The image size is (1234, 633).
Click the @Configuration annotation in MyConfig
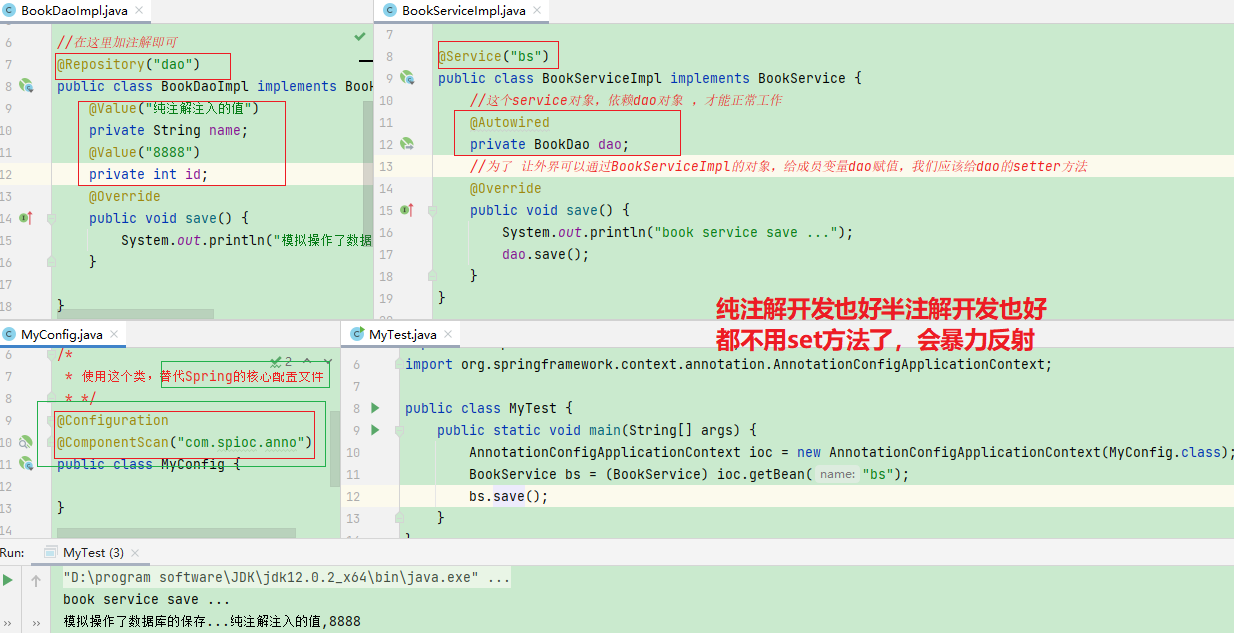(x=113, y=420)
